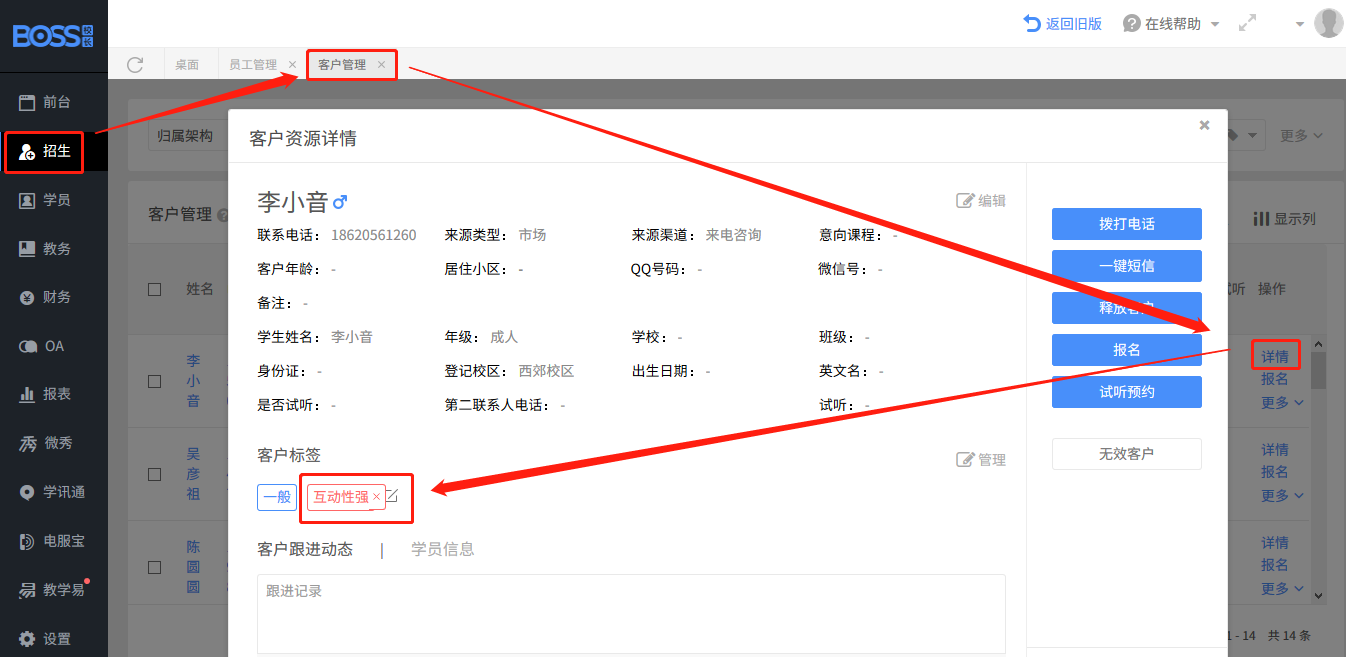The width and height of the screenshot is (1346, 657).
Task: Switch to the 员工管理 tab
Action: point(253,64)
